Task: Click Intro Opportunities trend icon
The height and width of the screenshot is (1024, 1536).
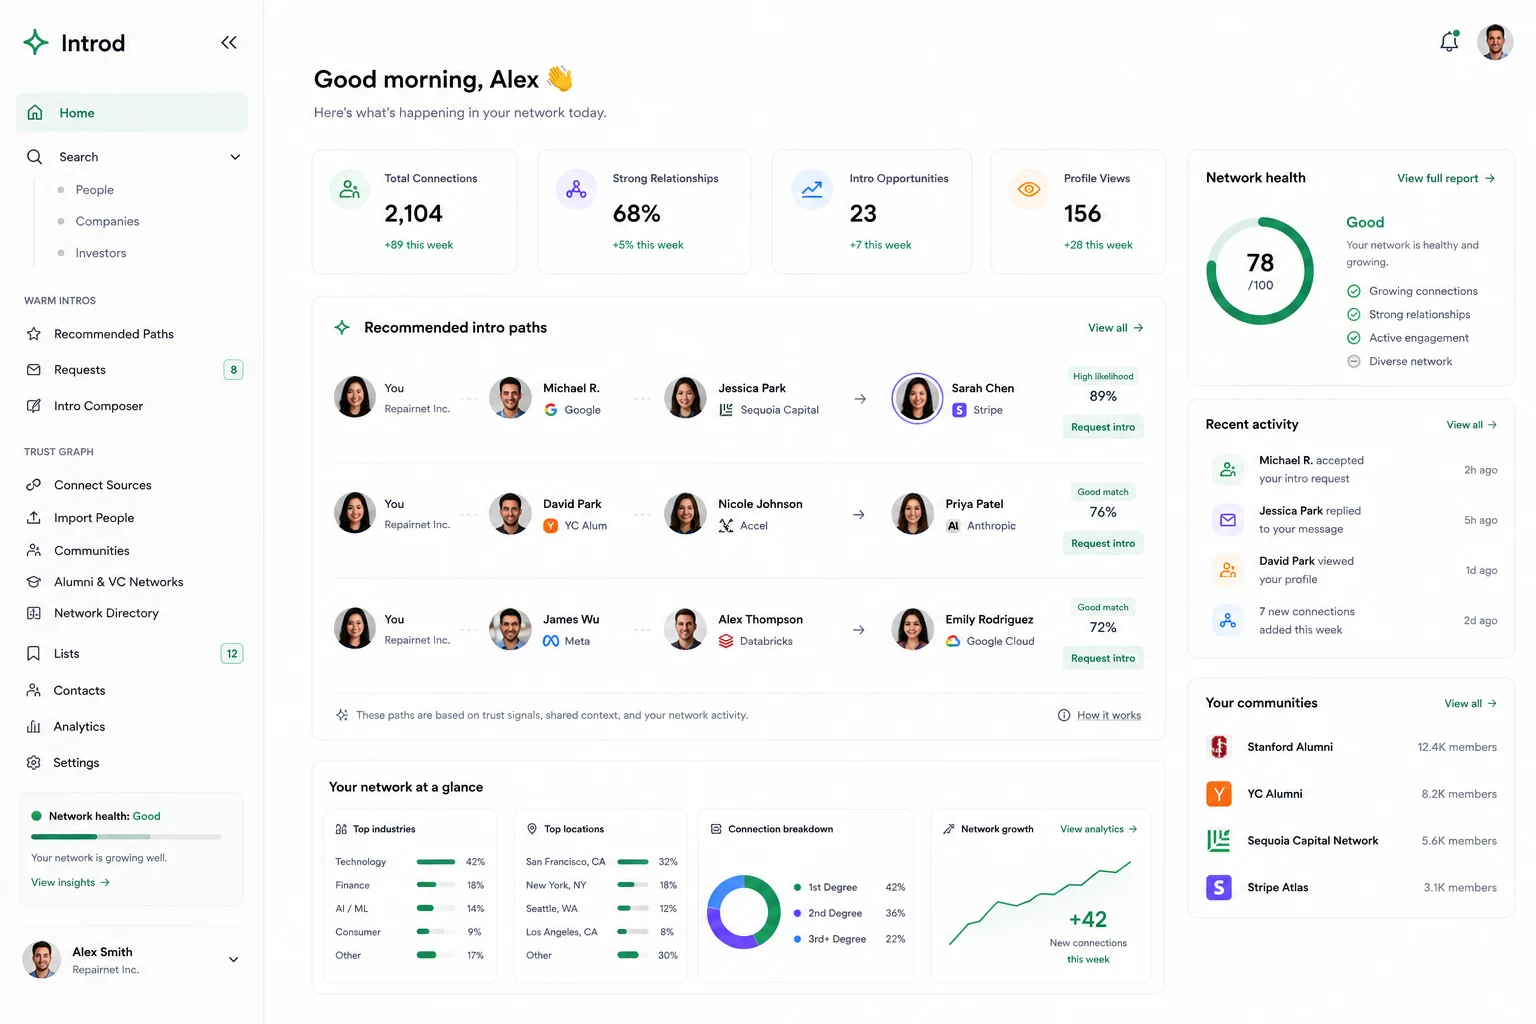Action: pos(812,189)
